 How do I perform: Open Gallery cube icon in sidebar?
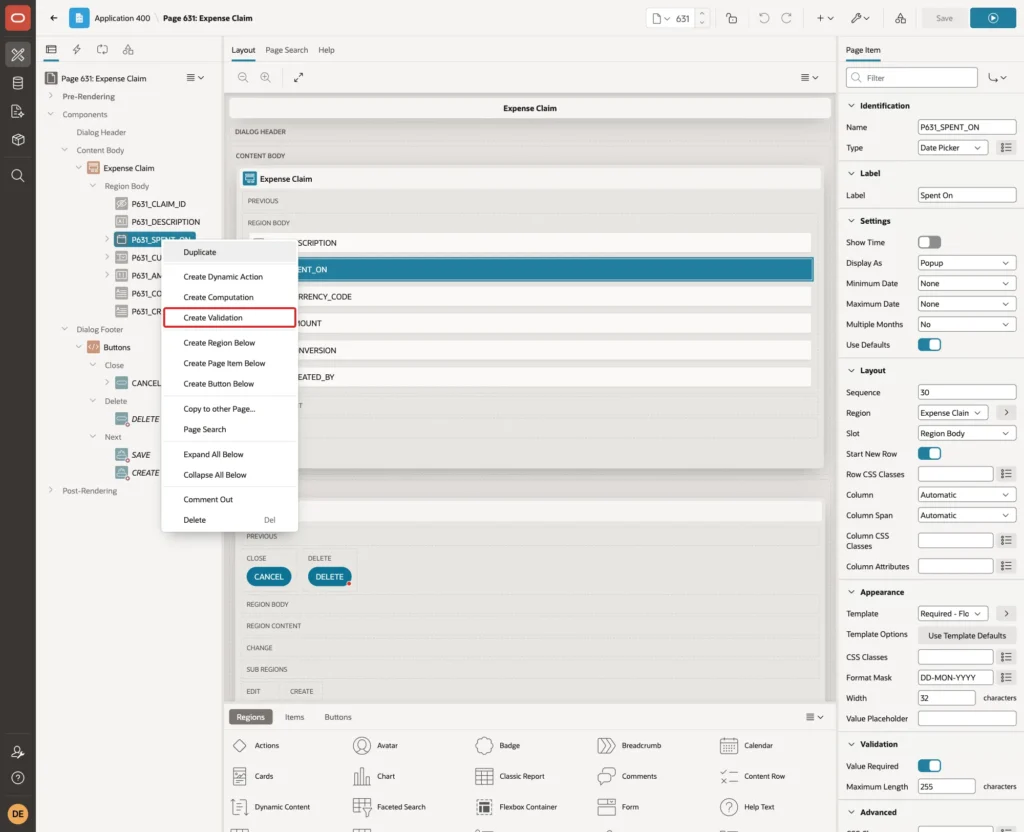pos(18,140)
